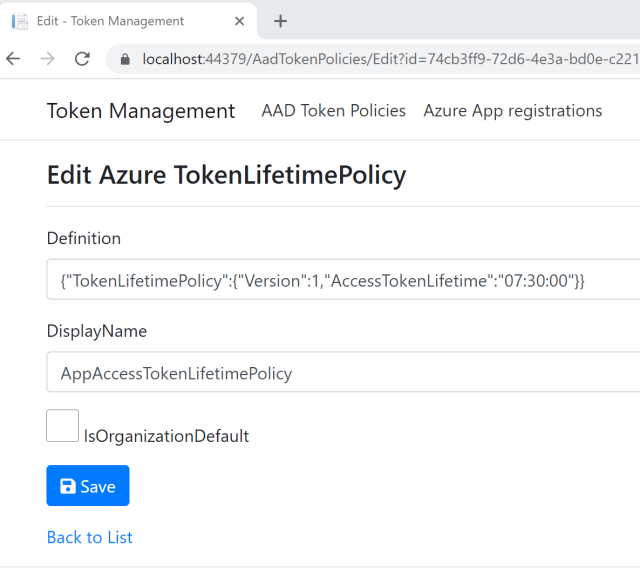Open Azure App registrations nav item
This screenshot has width=640, height=568.
(513, 111)
